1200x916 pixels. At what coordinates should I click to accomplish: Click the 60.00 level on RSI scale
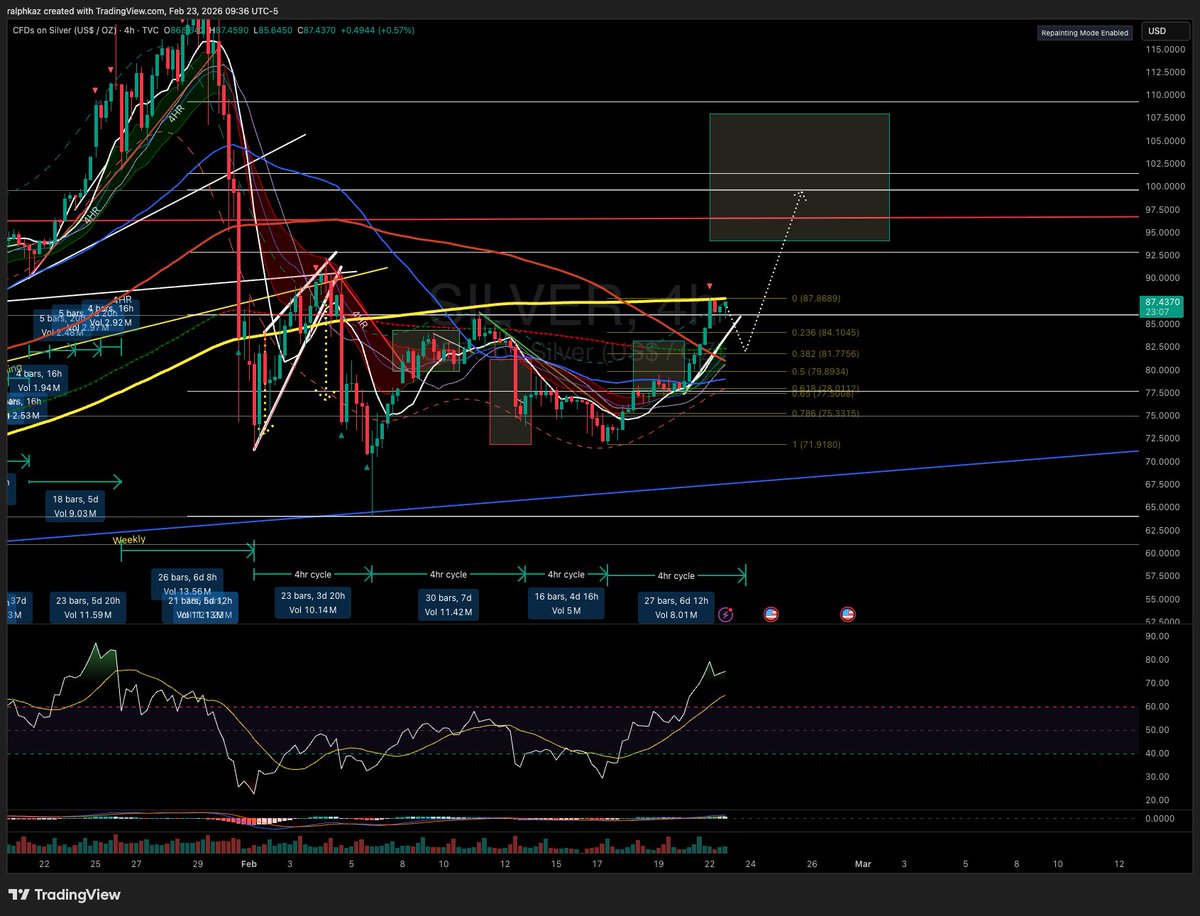(x=1155, y=706)
